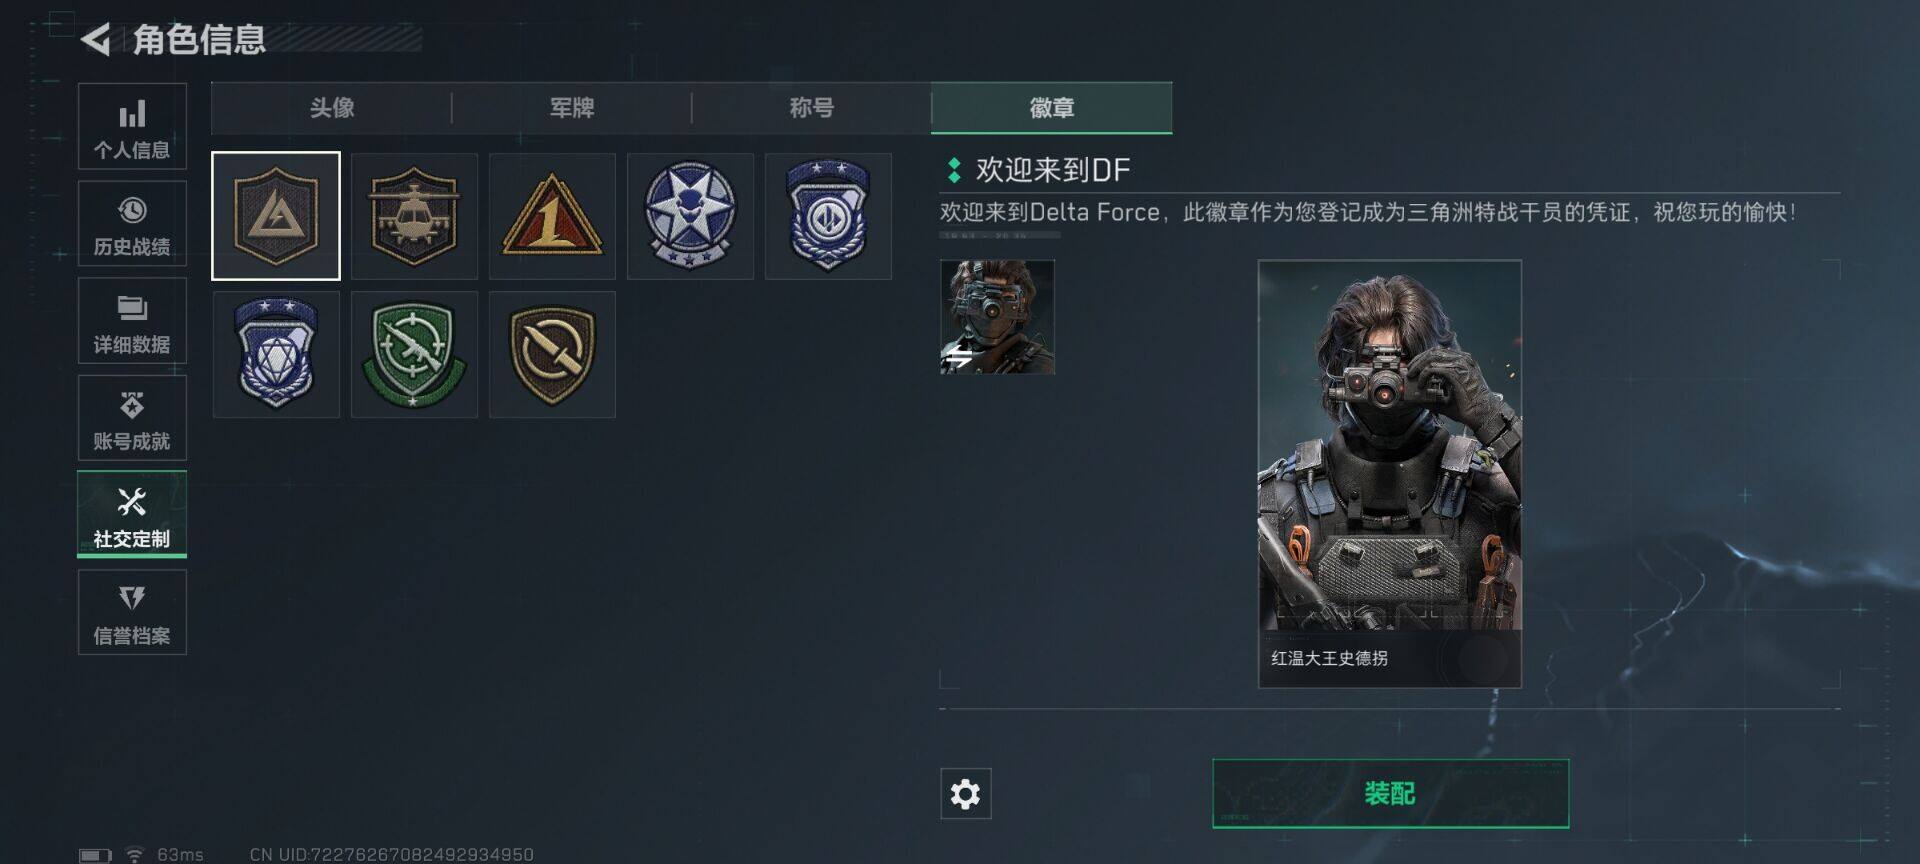Screen dimensions: 1920x864
Task: Choose the helicopter emblem badge
Action: pos(414,216)
